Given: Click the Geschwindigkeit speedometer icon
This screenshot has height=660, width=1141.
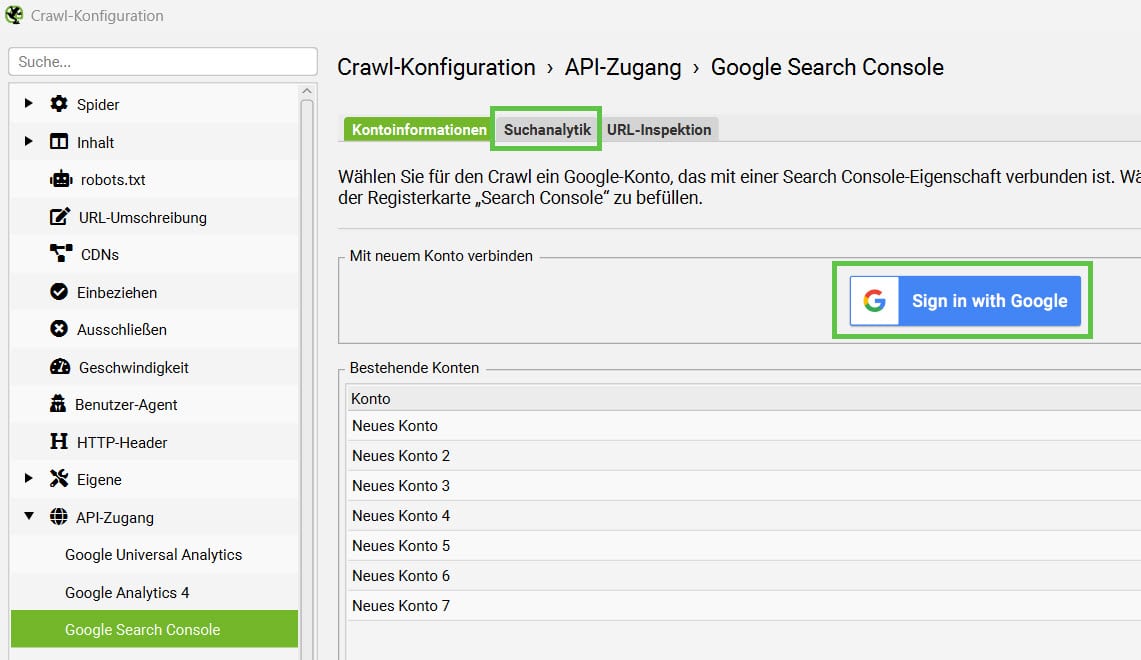Looking at the screenshot, I should (x=60, y=367).
